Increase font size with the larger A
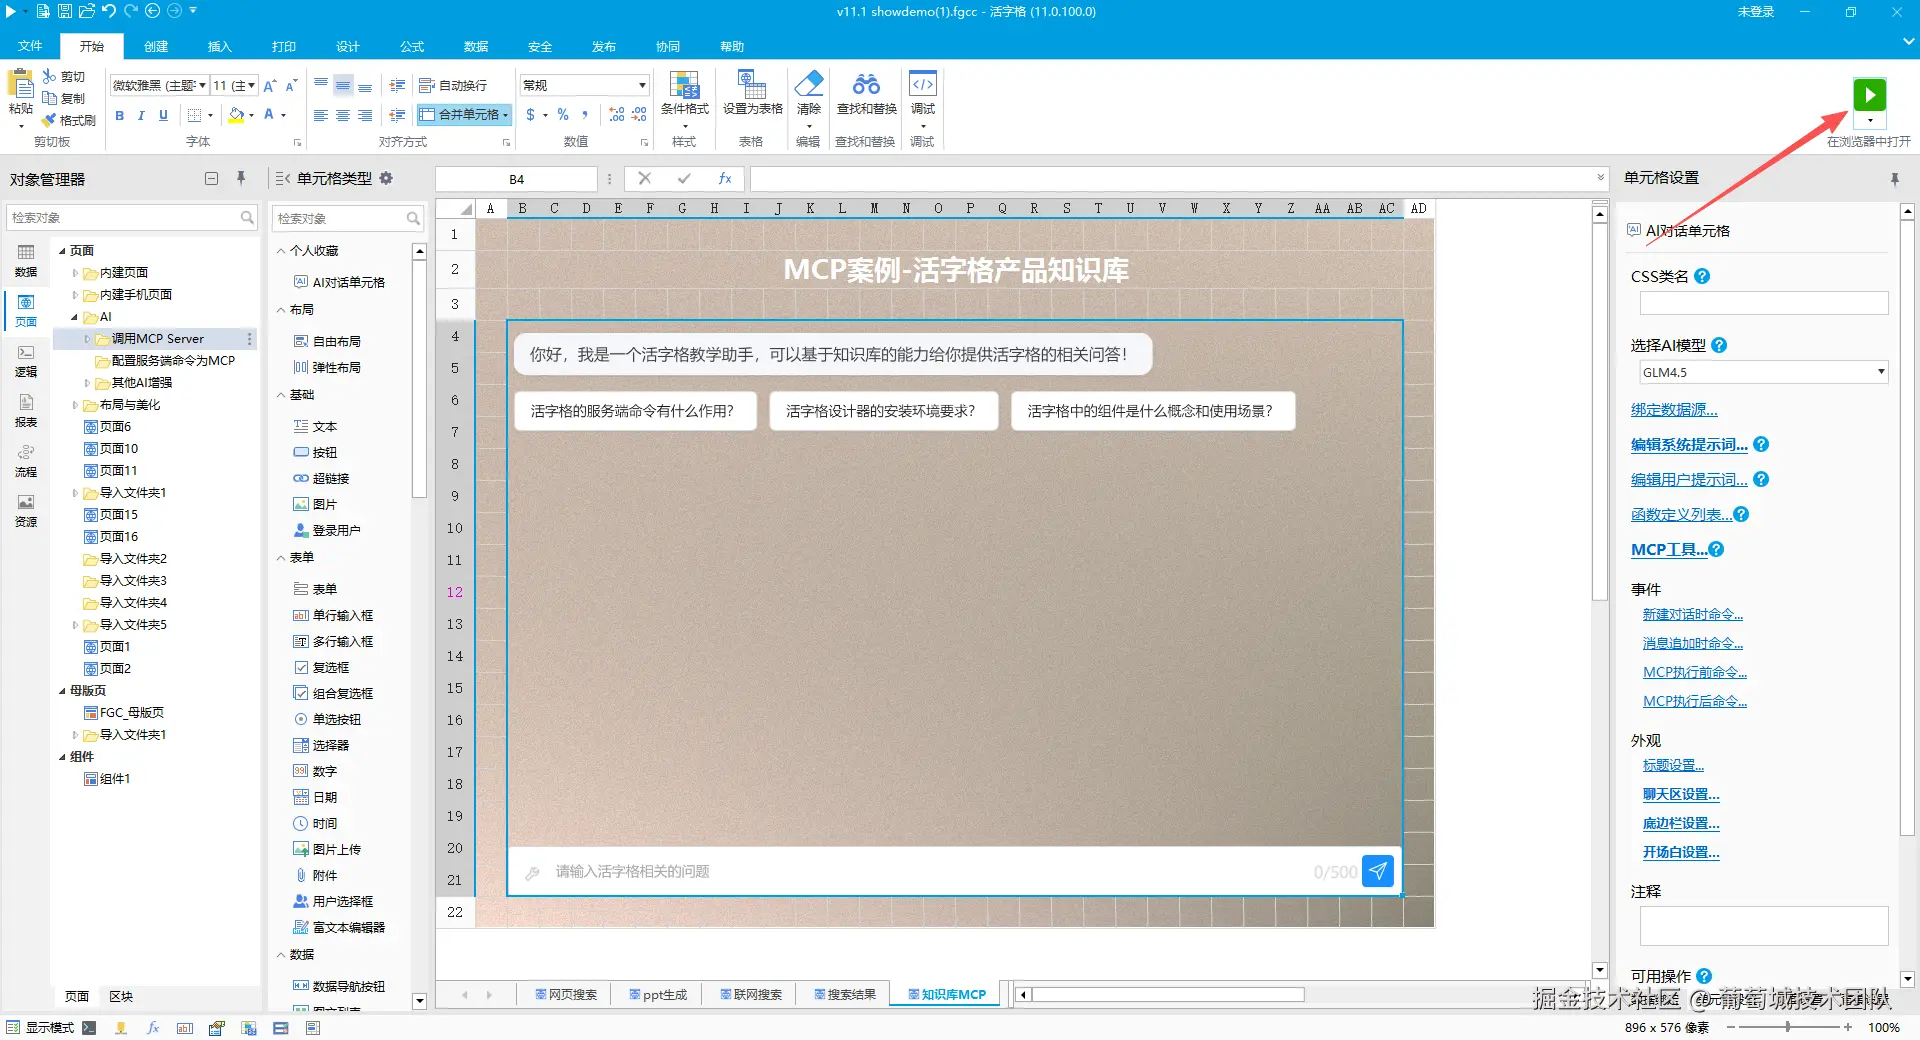Viewport: 1920px width, 1040px height. [x=269, y=86]
